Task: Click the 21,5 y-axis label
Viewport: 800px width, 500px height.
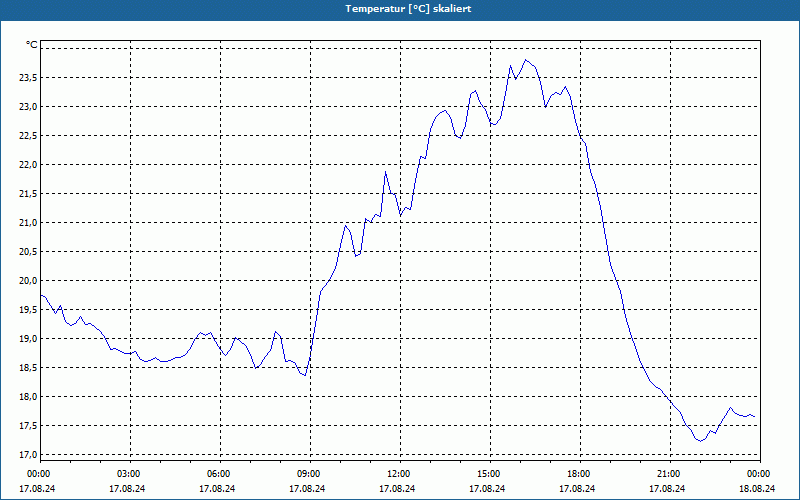Action: (29, 194)
